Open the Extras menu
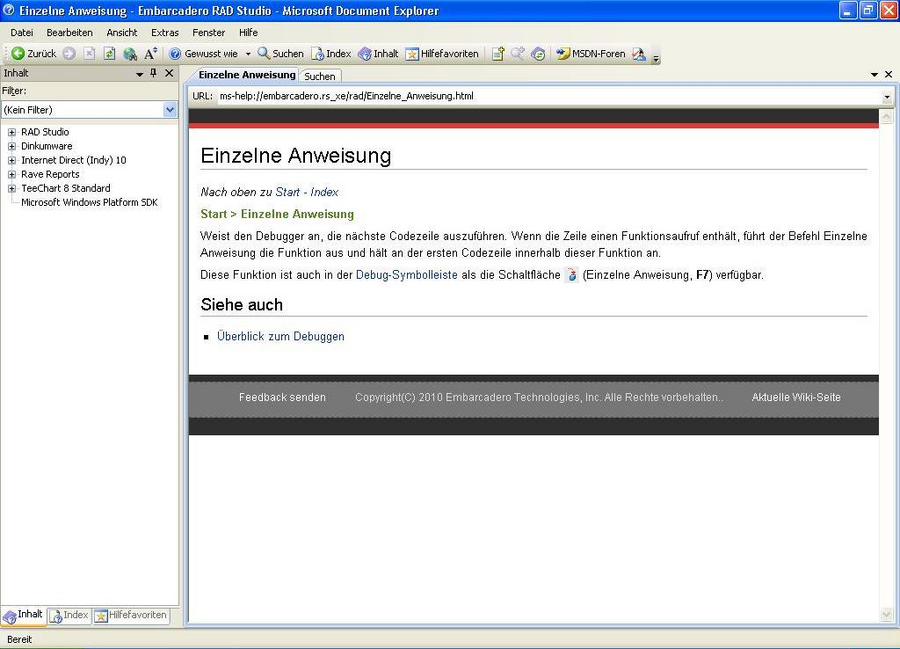The image size is (900, 649). 165,33
